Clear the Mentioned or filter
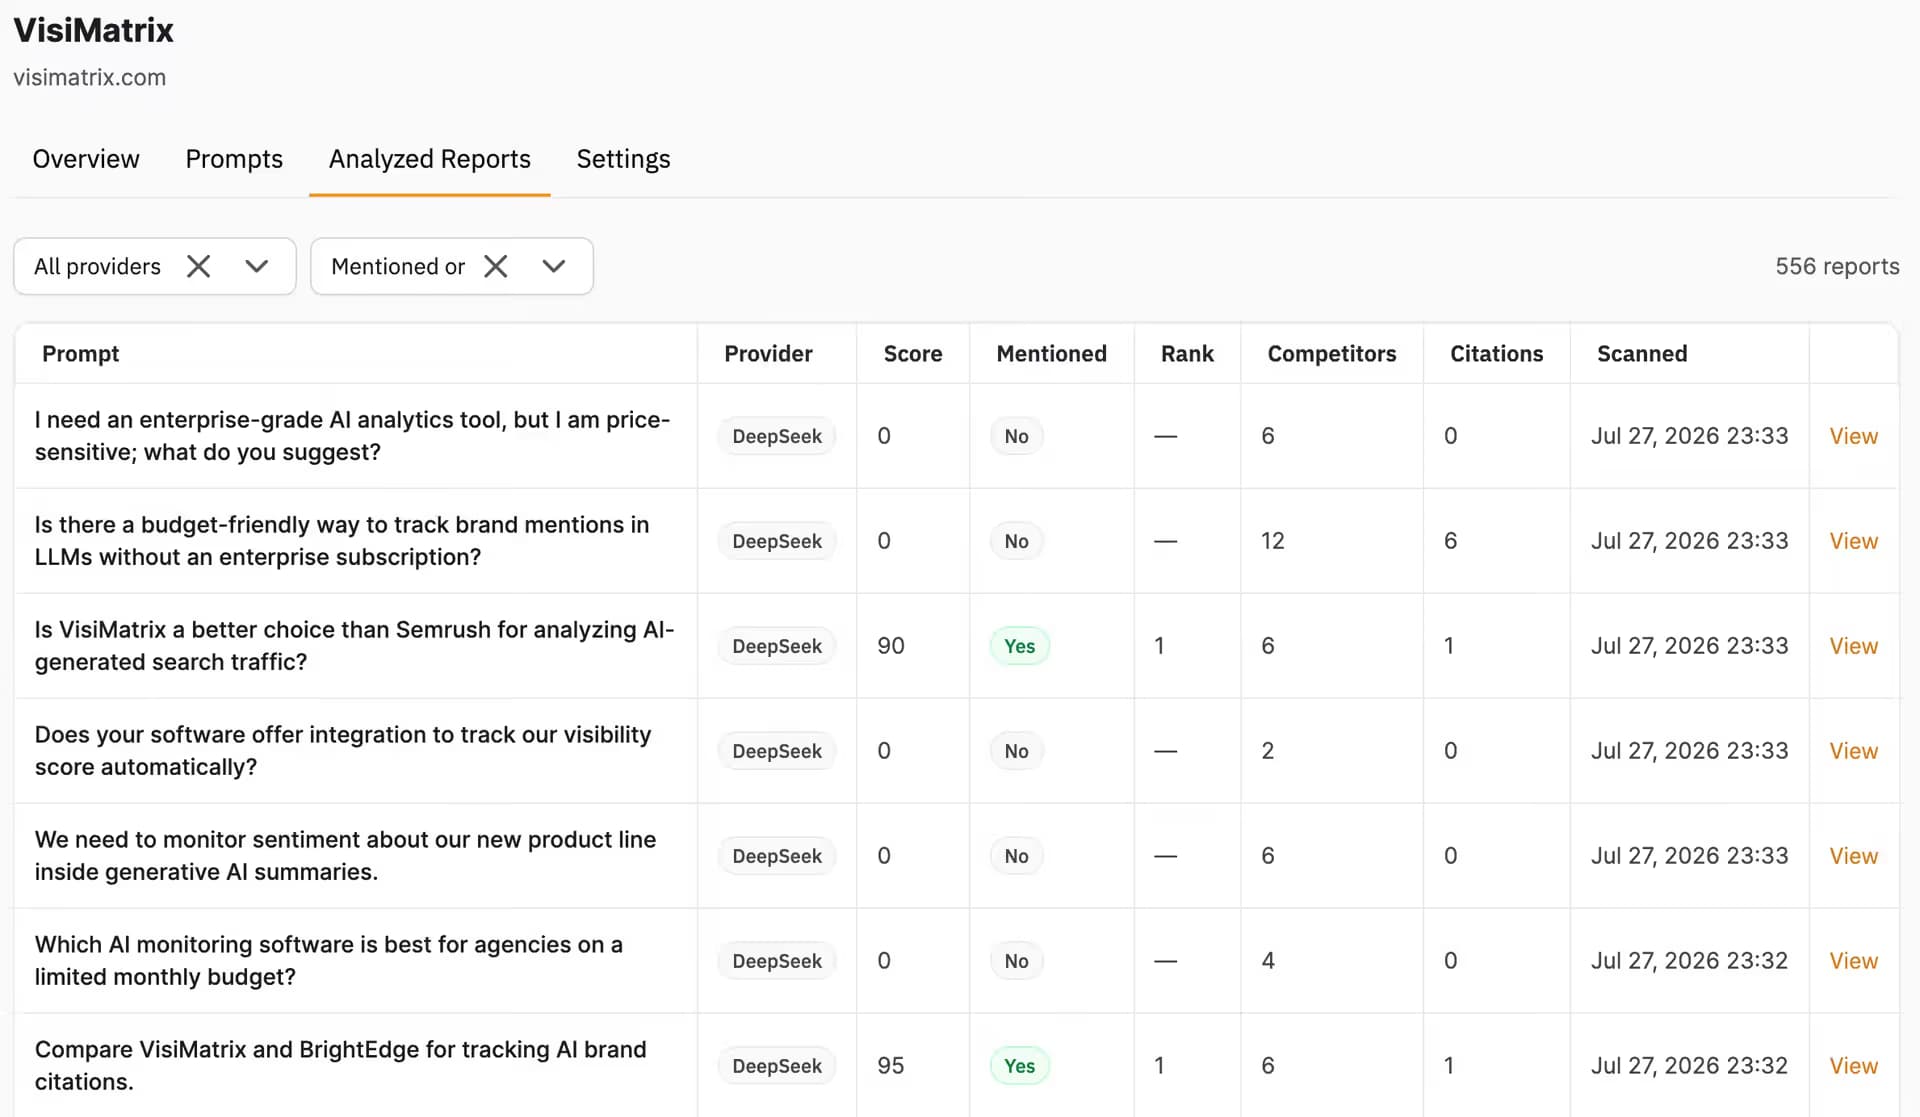The height and width of the screenshot is (1117, 1920). (x=496, y=266)
